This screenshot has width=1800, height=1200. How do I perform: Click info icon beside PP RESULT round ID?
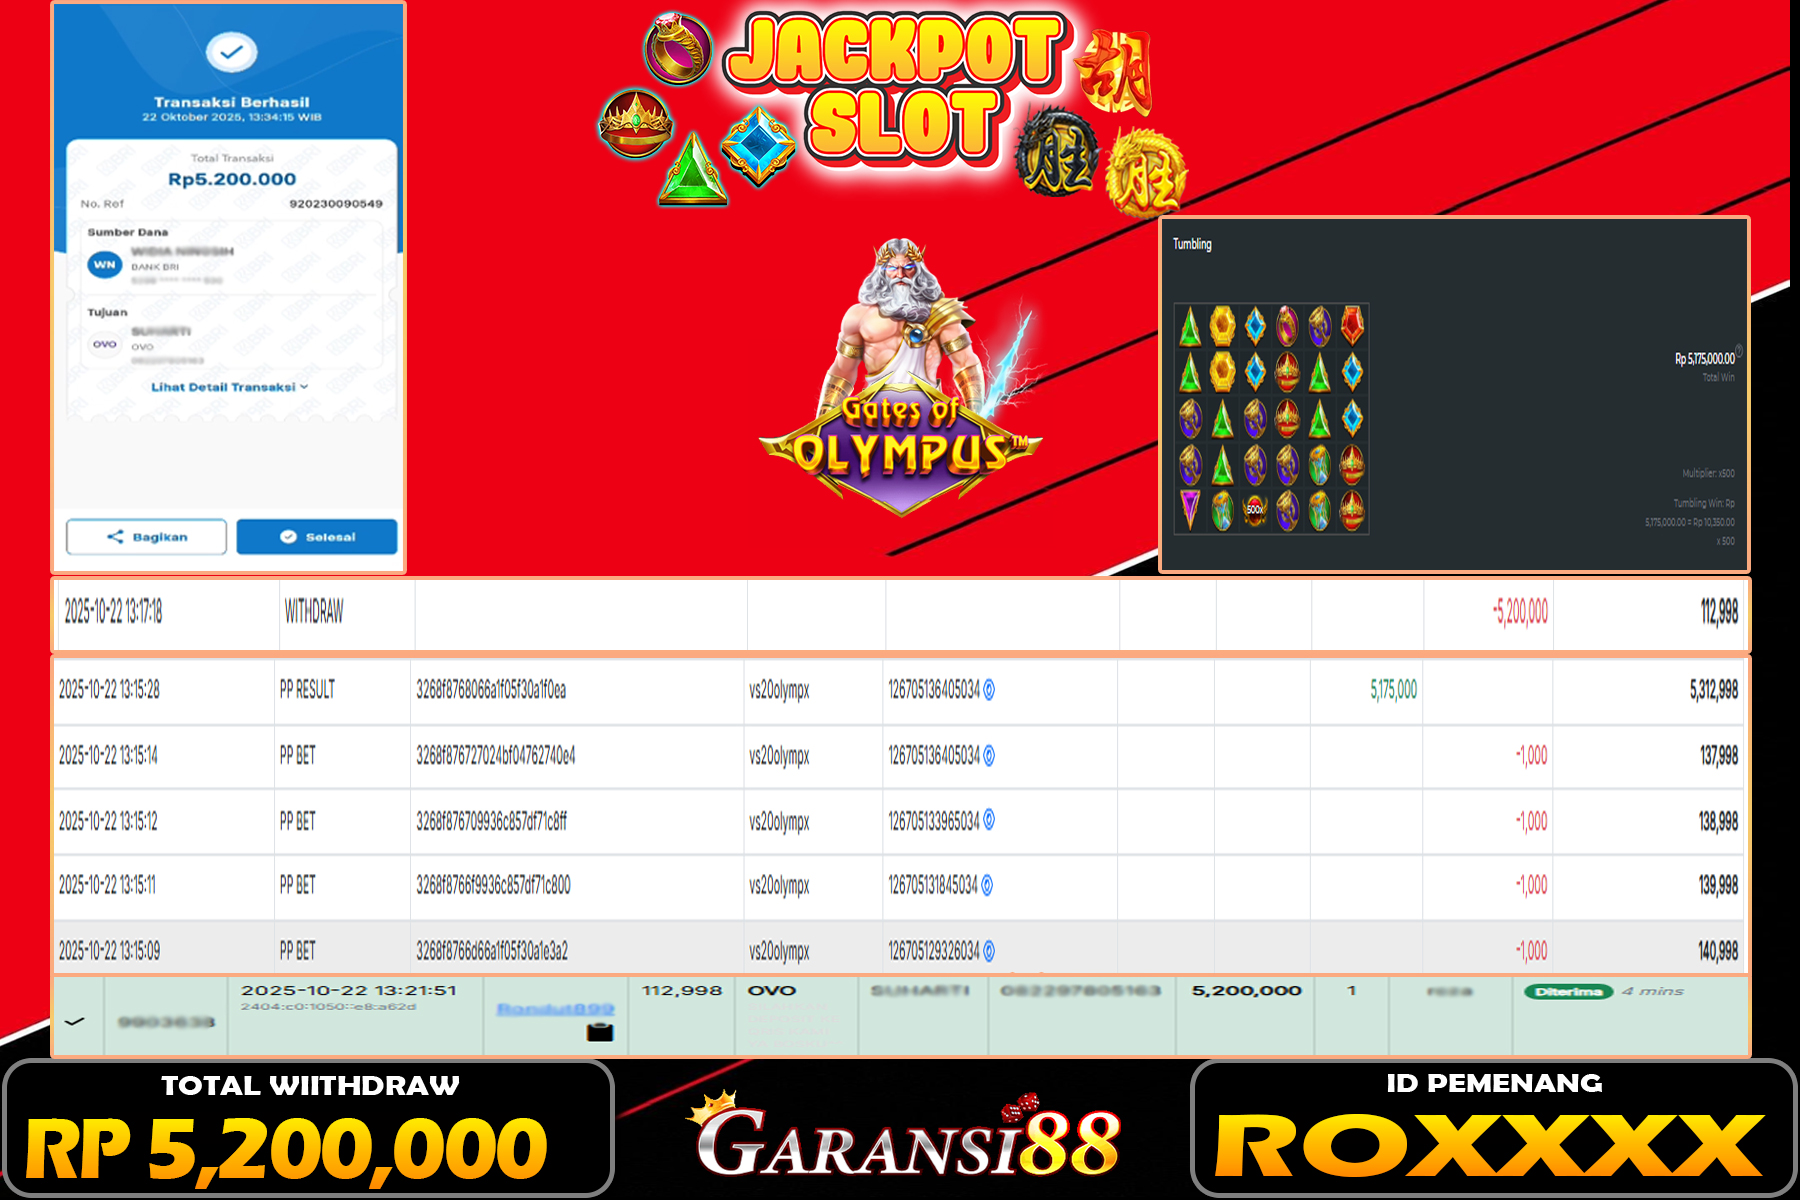click(x=989, y=690)
